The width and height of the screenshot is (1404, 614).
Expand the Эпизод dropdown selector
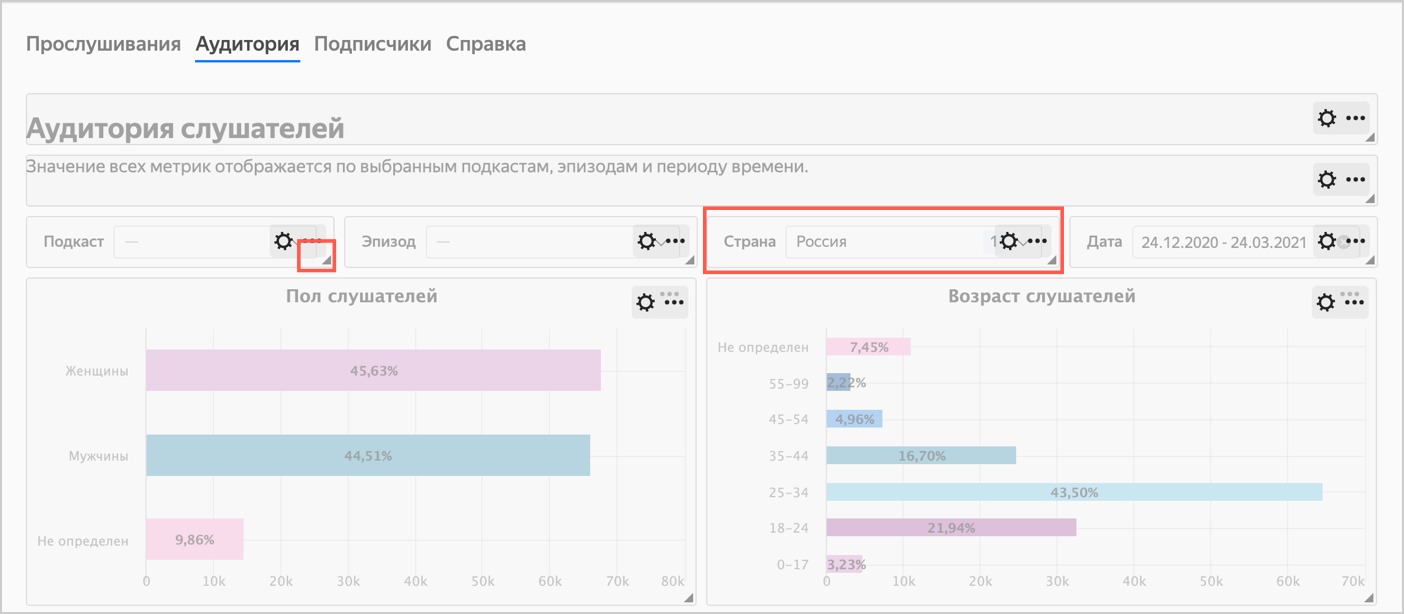tap(530, 242)
